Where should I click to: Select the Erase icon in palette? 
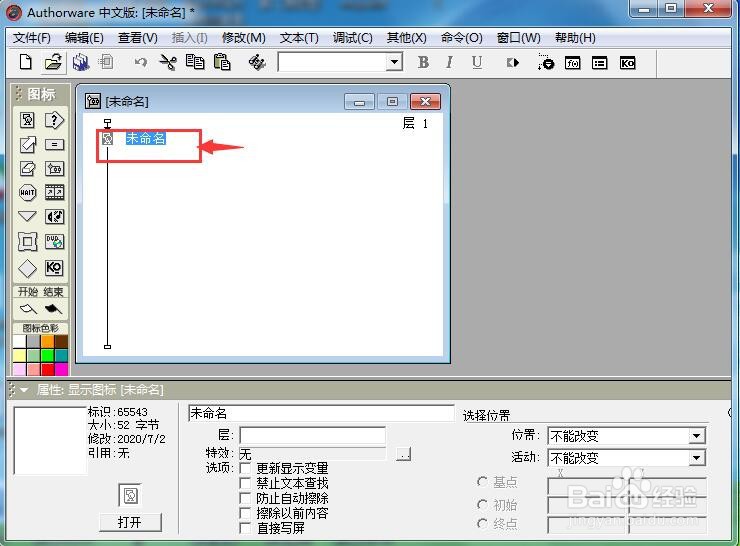[27, 168]
